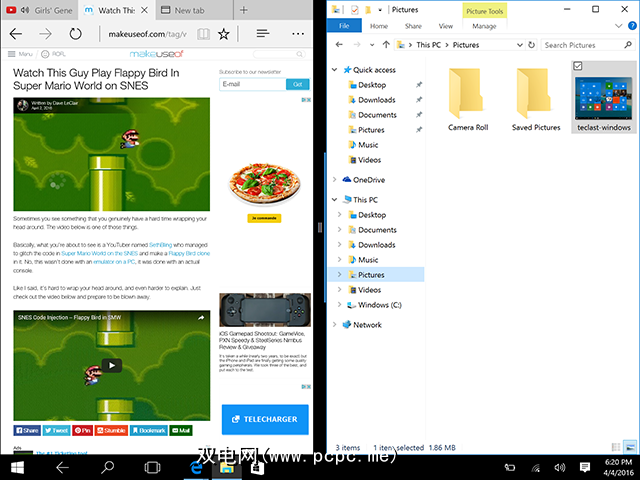640x480 pixels.
Task: Refresh the Pictures folder view
Action: 531,45
